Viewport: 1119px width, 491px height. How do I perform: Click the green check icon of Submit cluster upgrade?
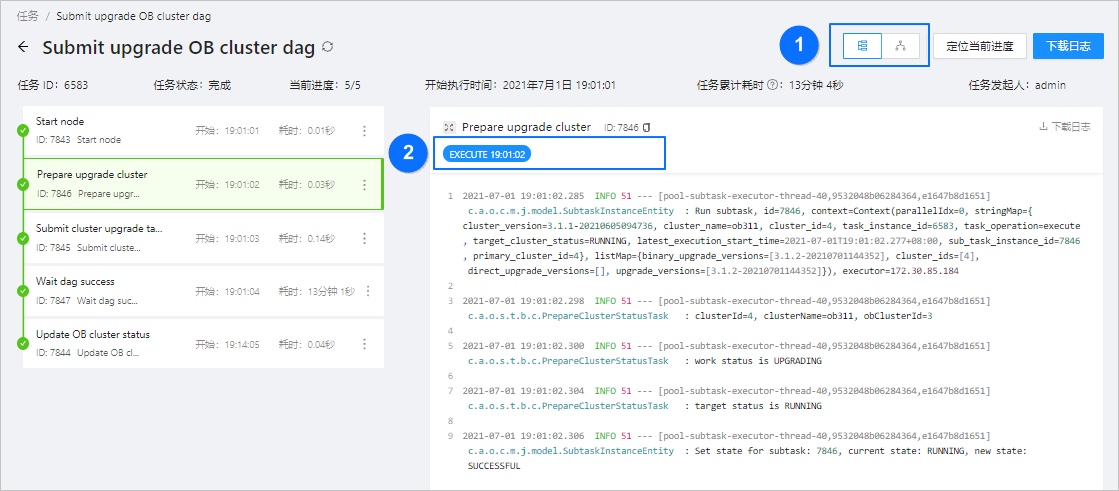23,238
